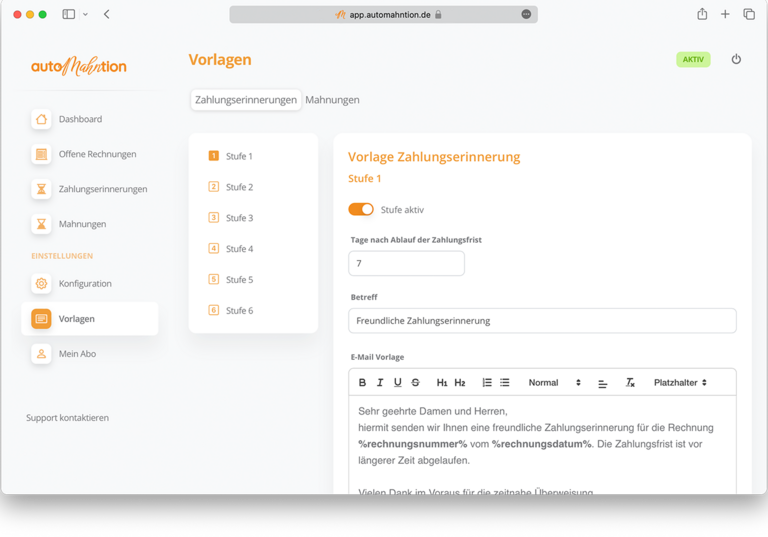Insert a numbered list
The image size is (768, 537).
click(x=487, y=383)
